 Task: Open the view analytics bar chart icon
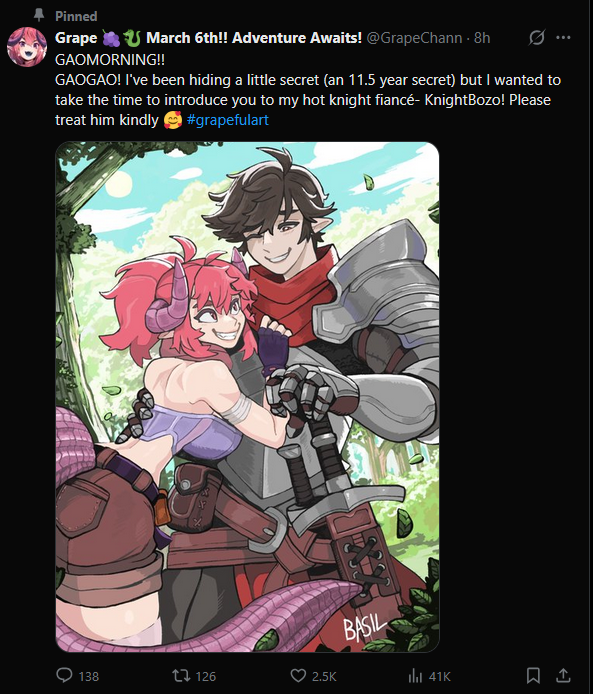(415, 676)
